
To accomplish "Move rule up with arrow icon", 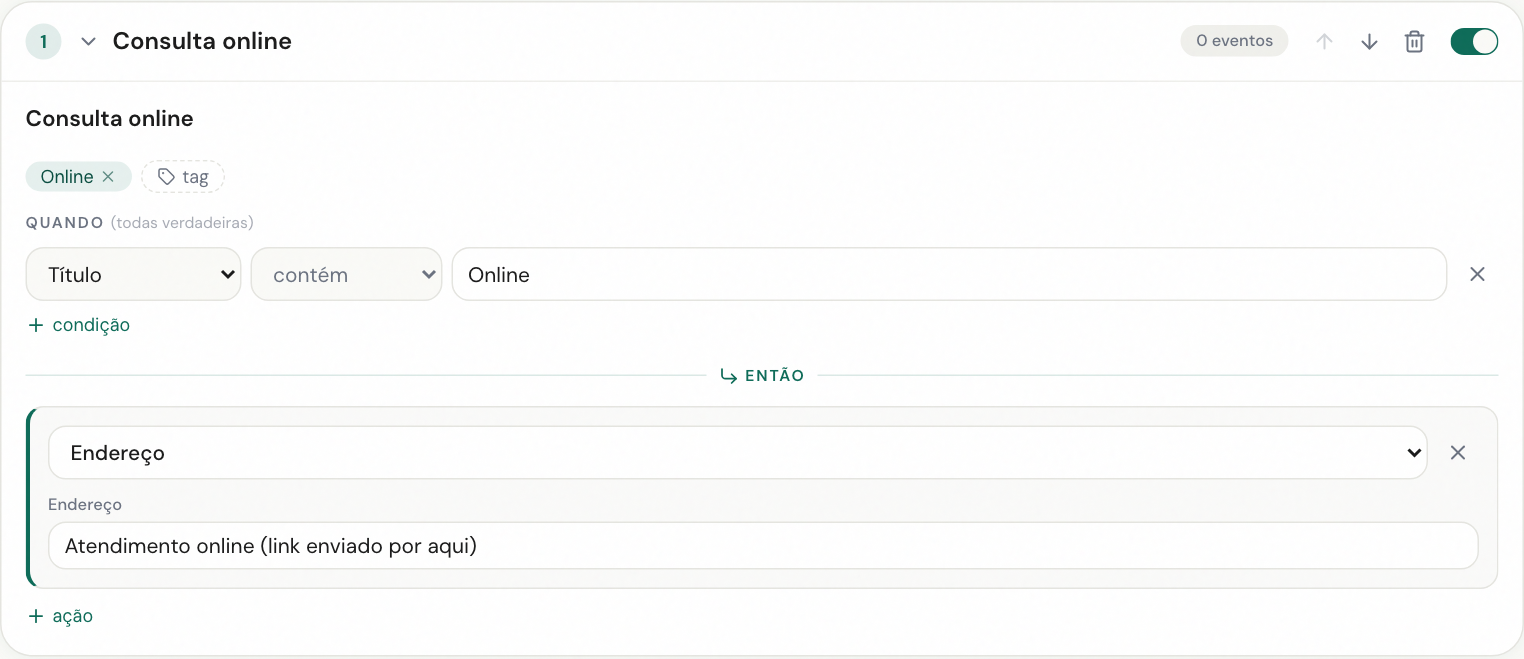I will (1325, 42).
